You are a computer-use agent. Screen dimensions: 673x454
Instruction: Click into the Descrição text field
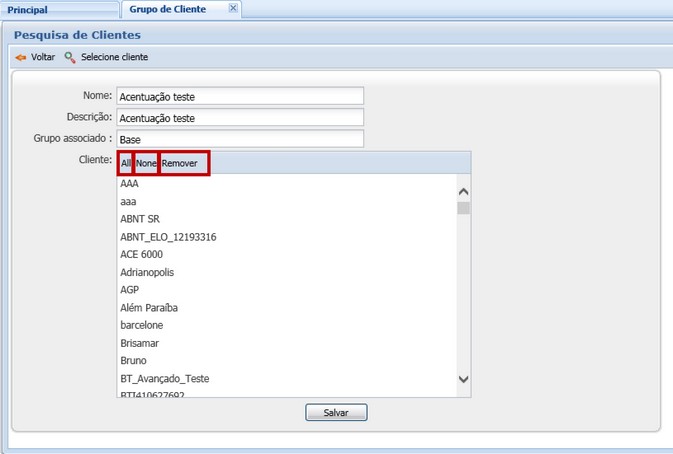[x=239, y=118]
